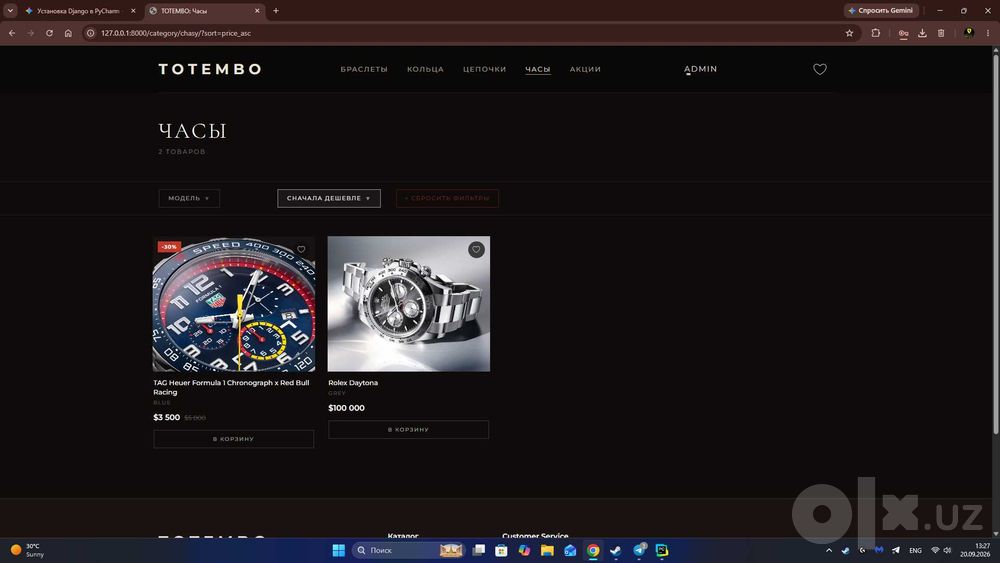Open Telegram from the taskbar
This screenshot has height=563, width=1000.
639,550
